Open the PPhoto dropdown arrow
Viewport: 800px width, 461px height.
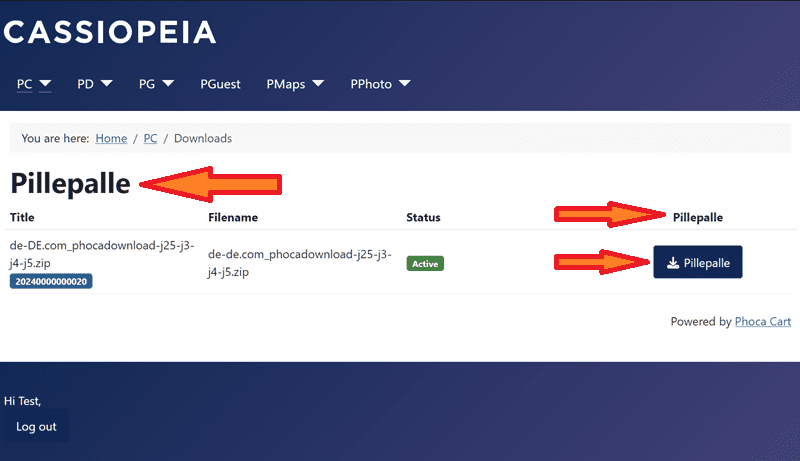(402, 84)
